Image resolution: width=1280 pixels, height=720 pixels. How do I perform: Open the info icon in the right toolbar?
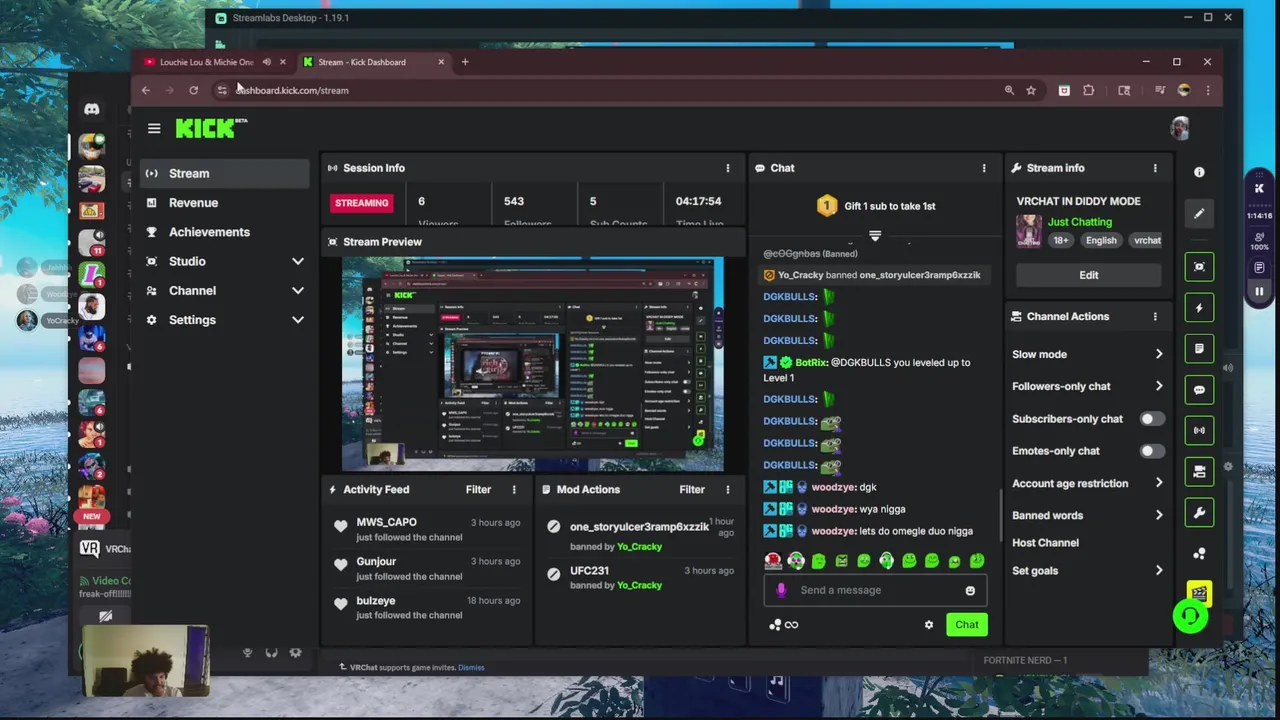click(x=1199, y=172)
